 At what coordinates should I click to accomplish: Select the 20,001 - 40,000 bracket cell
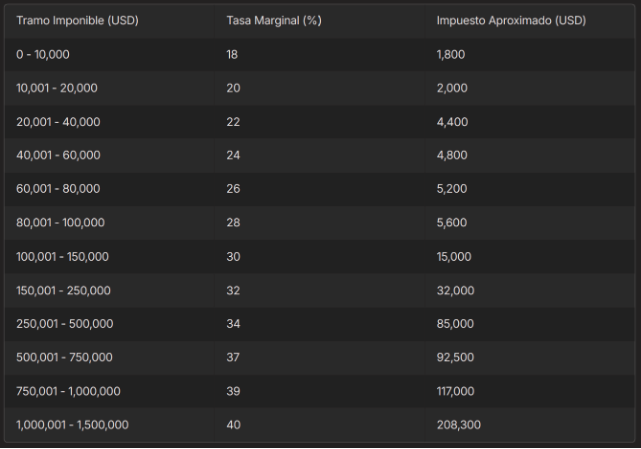pyautogui.click(x=58, y=122)
